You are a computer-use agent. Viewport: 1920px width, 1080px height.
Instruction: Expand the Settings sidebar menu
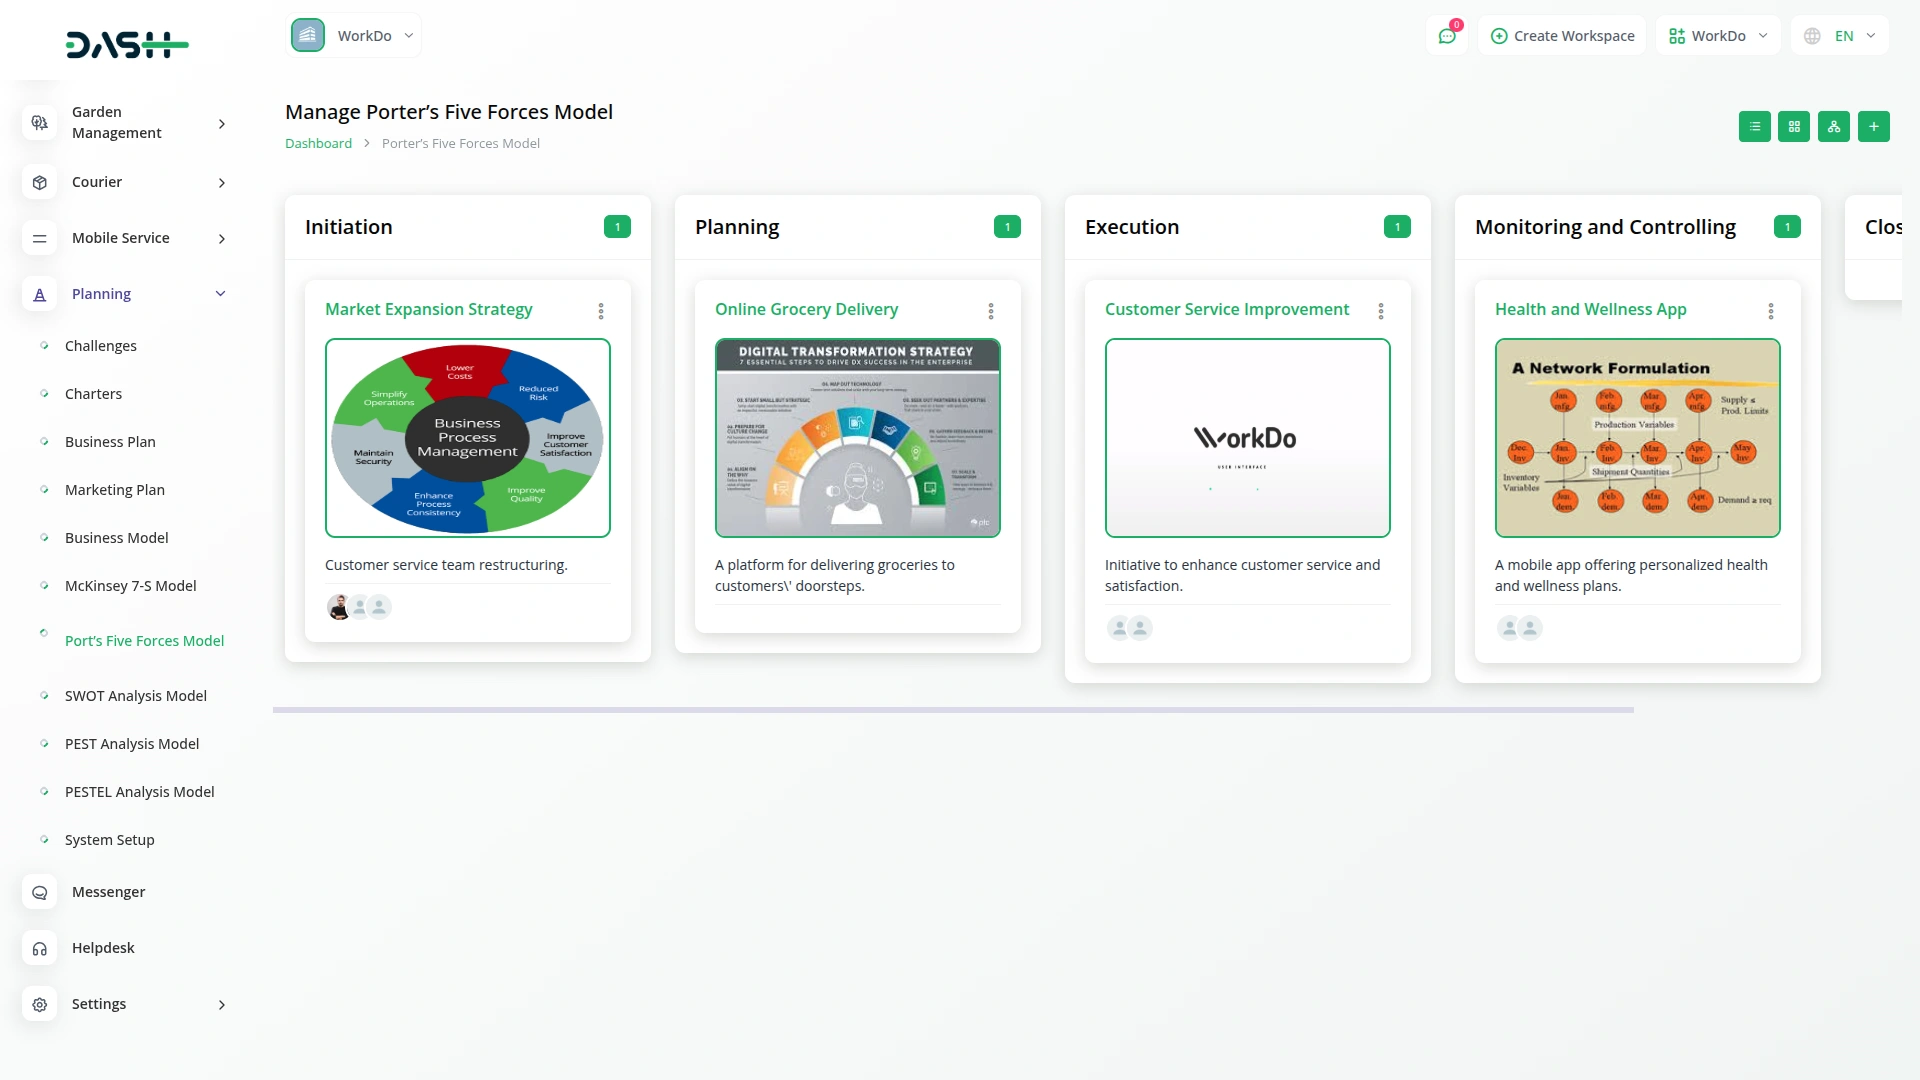point(222,1004)
